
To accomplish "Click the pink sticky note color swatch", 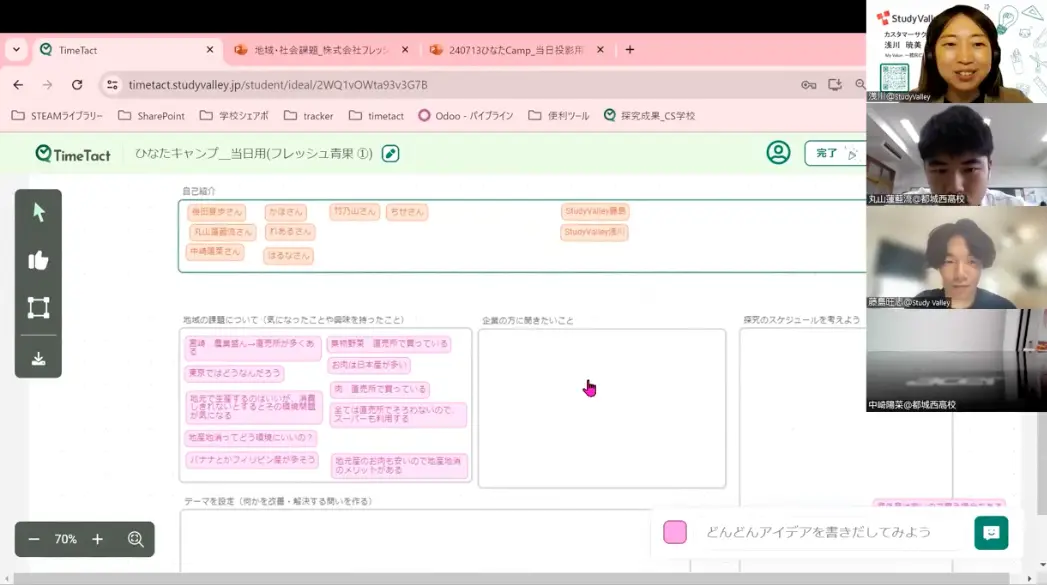I will pos(675,532).
